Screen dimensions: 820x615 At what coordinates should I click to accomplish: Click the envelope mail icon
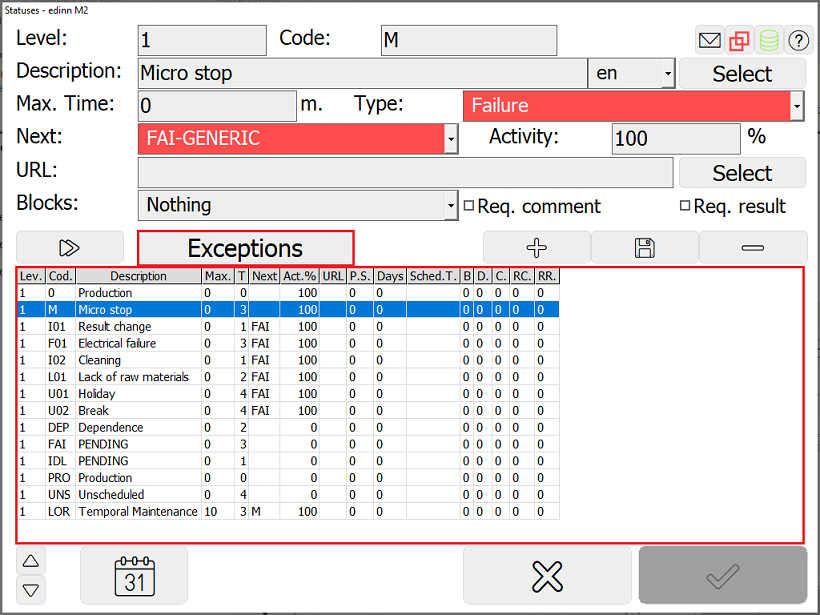710,40
